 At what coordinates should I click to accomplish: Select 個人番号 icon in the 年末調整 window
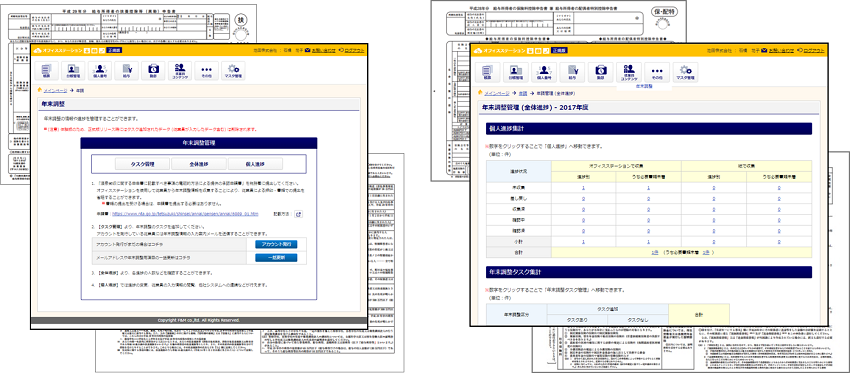pyautogui.click(x=100, y=71)
